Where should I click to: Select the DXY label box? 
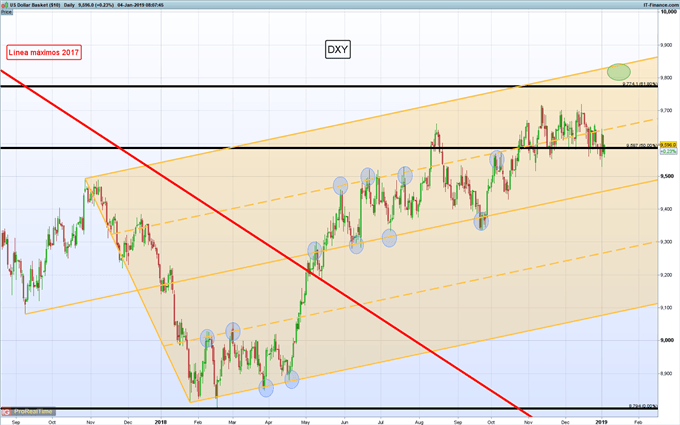(337, 49)
